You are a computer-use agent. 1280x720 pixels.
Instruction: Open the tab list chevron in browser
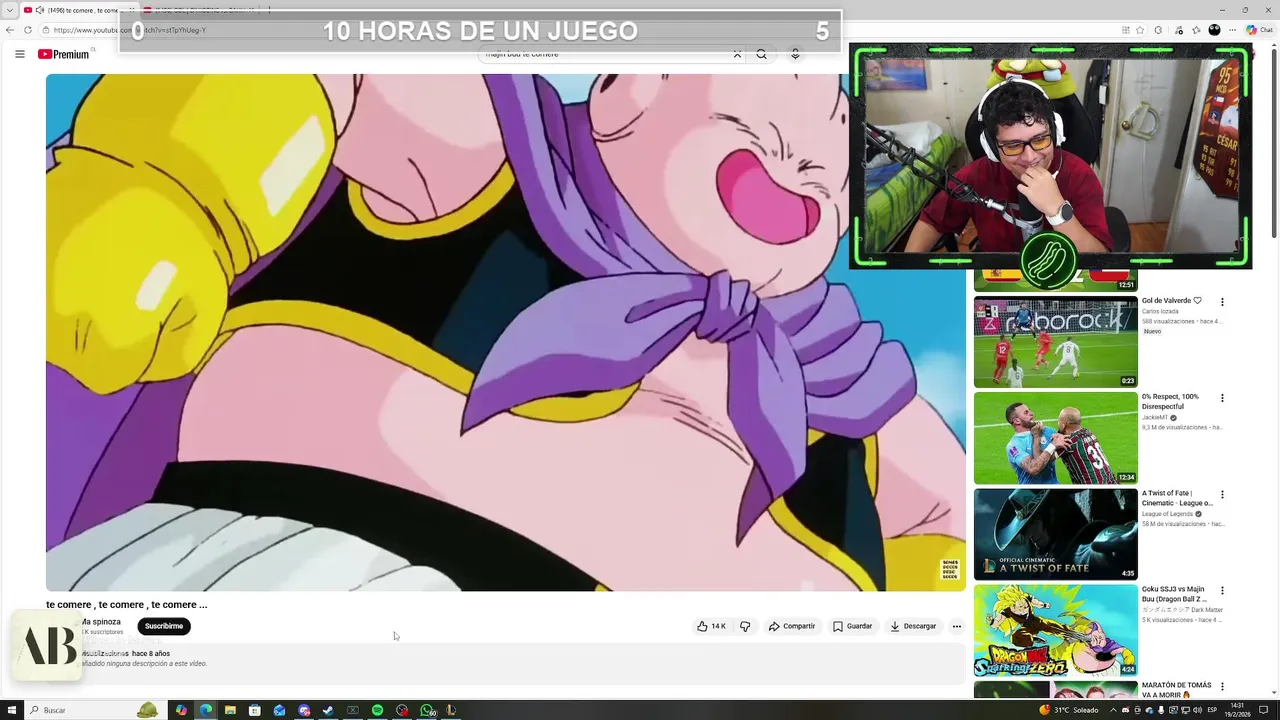[9, 10]
